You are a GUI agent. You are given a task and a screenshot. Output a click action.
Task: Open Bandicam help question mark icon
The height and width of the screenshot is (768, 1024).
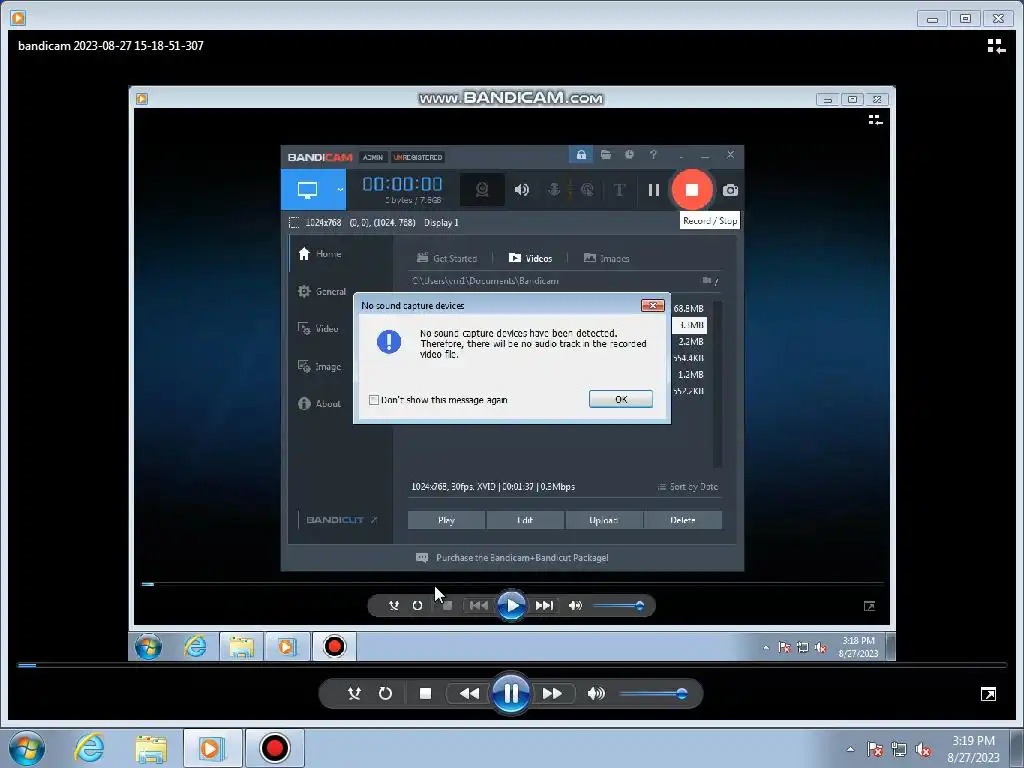click(653, 155)
